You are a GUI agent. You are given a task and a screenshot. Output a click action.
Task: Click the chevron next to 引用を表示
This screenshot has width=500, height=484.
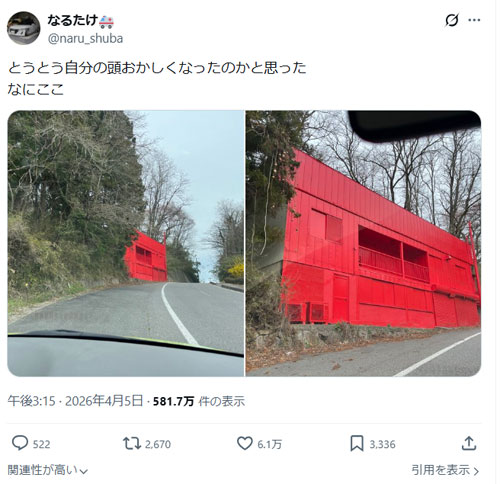click(477, 471)
